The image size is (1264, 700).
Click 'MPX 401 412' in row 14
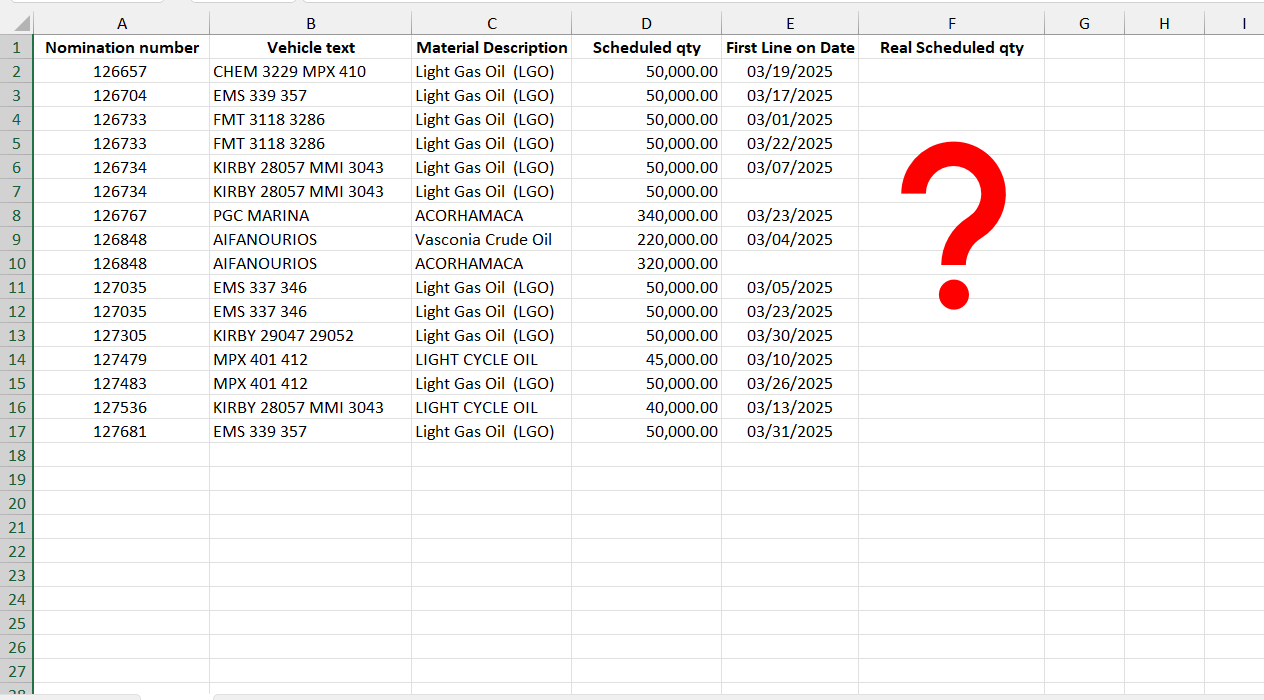click(x=311, y=359)
